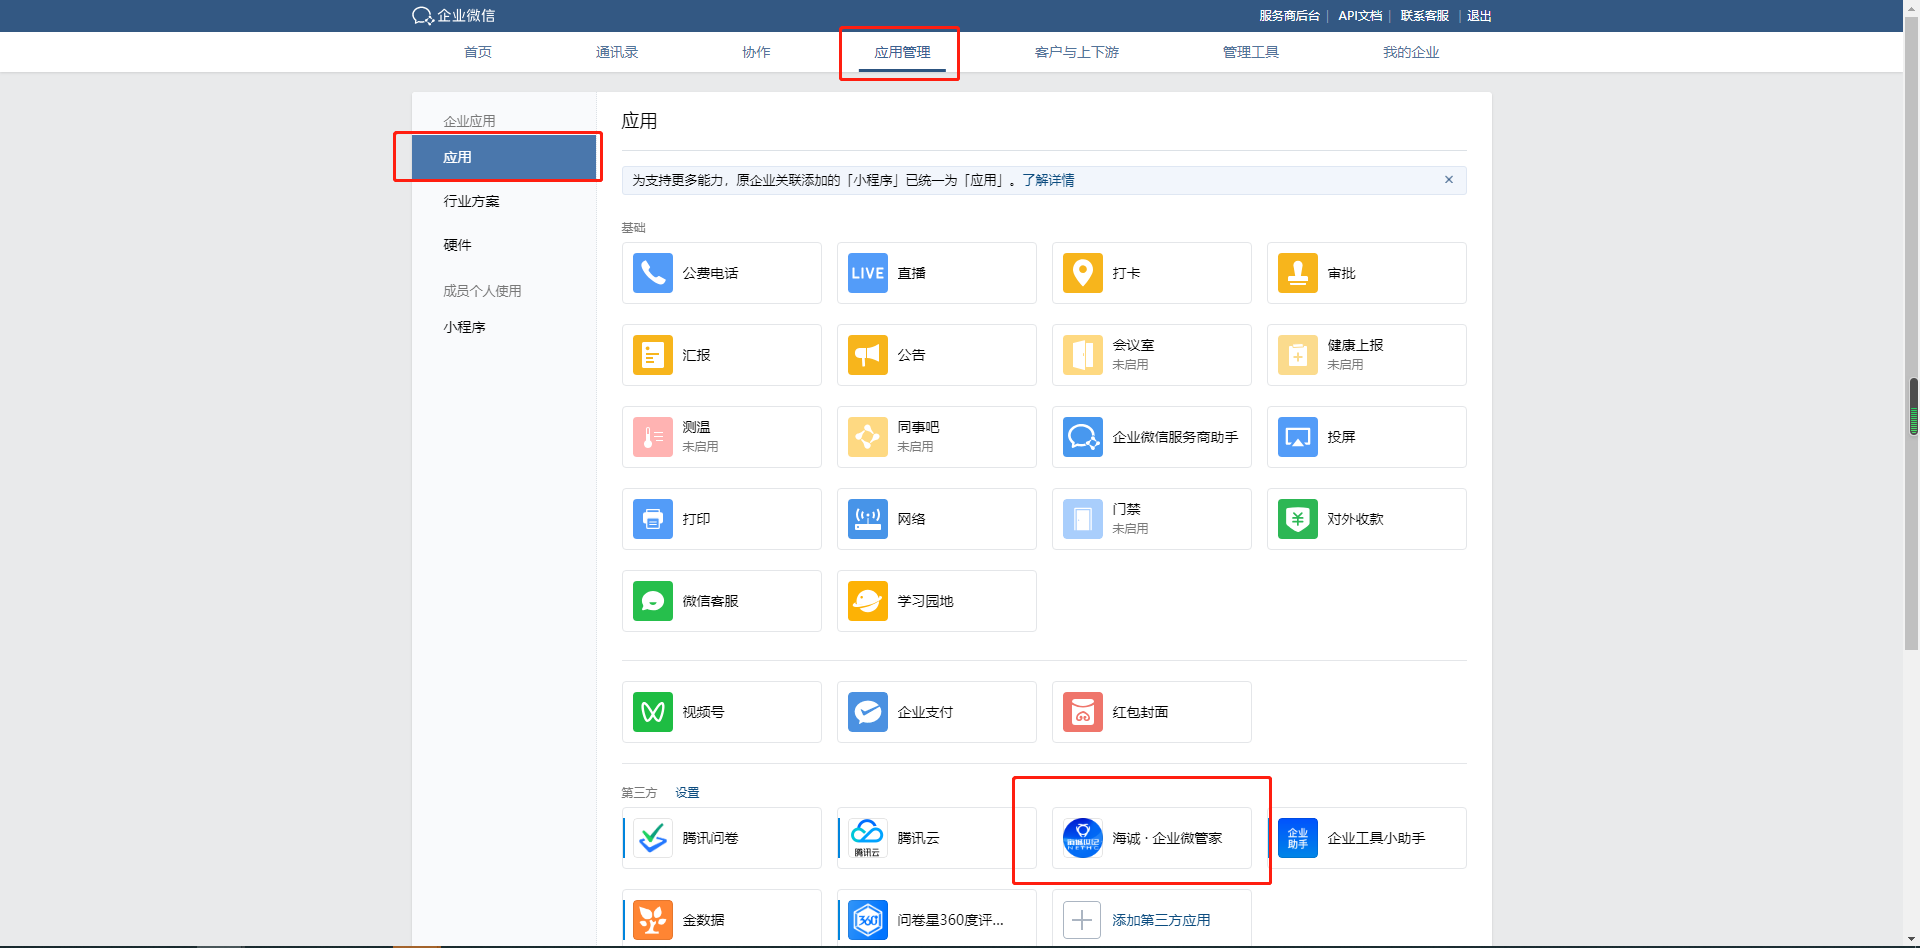Viewport: 1920px width, 948px height.
Task: Click the 未启用 status under 门禁
Action: click(x=1130, y=529)
